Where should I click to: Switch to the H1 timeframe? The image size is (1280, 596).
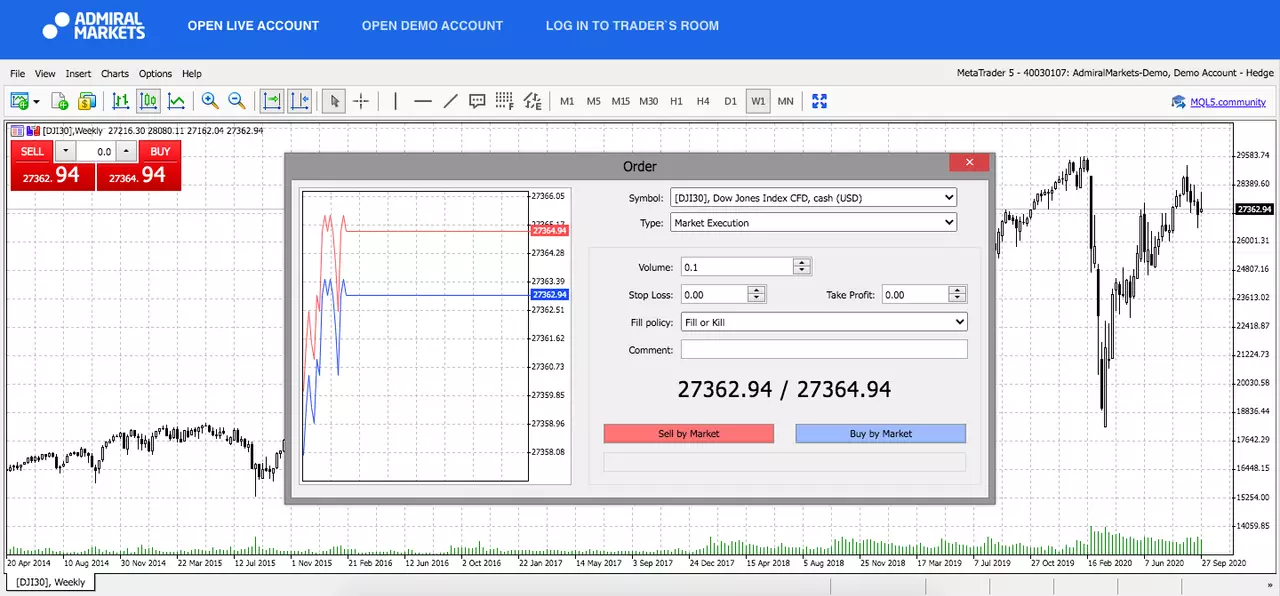[x=676, y=102]
